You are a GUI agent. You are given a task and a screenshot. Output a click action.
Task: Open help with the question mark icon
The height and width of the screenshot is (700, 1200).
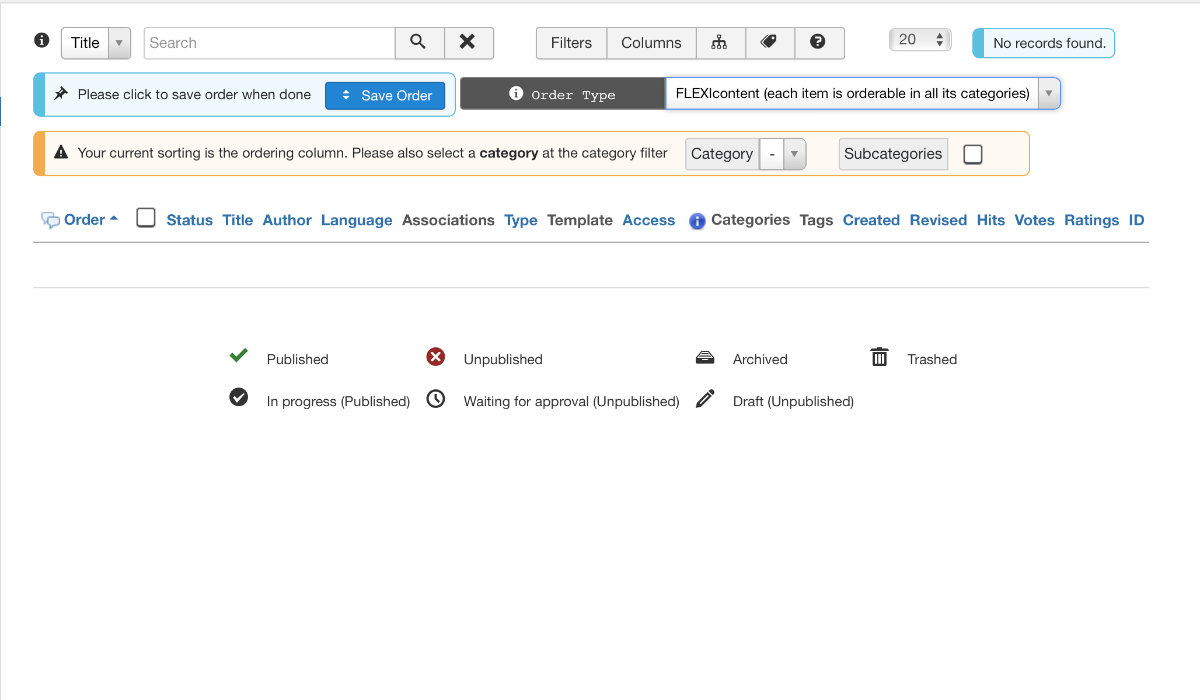point(818,43)
